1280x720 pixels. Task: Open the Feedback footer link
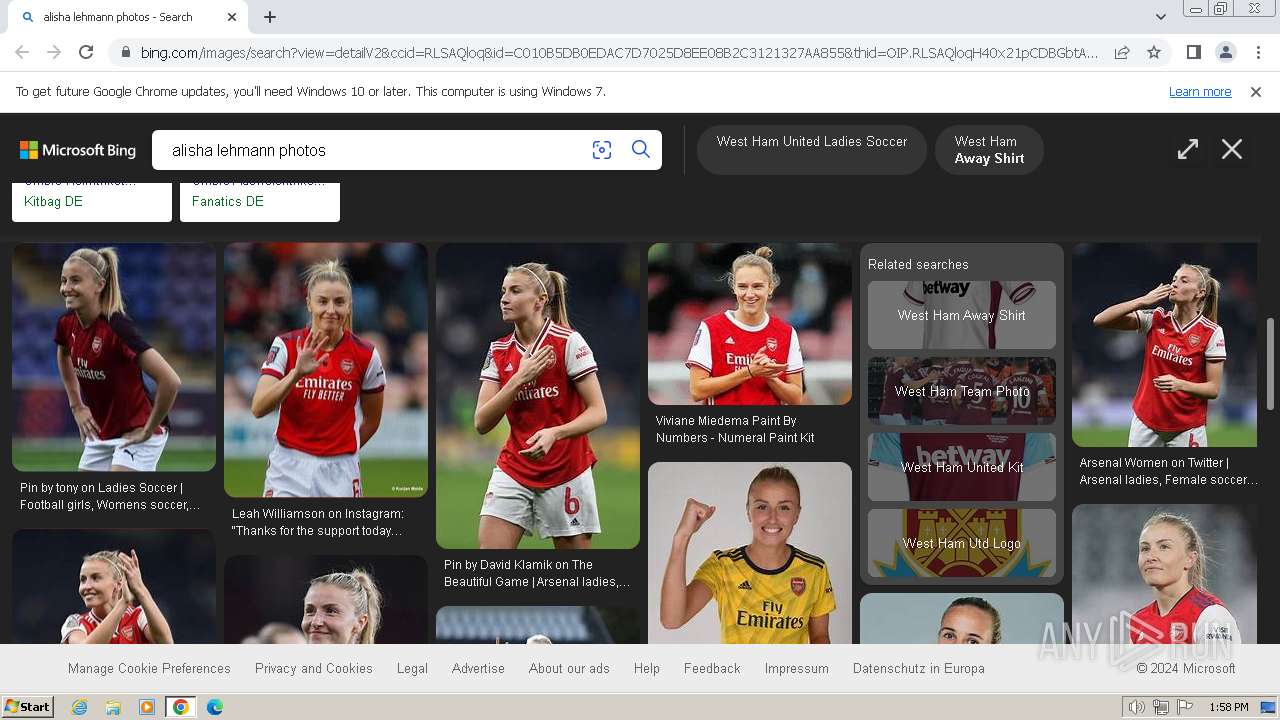click(x=712, y=668)
